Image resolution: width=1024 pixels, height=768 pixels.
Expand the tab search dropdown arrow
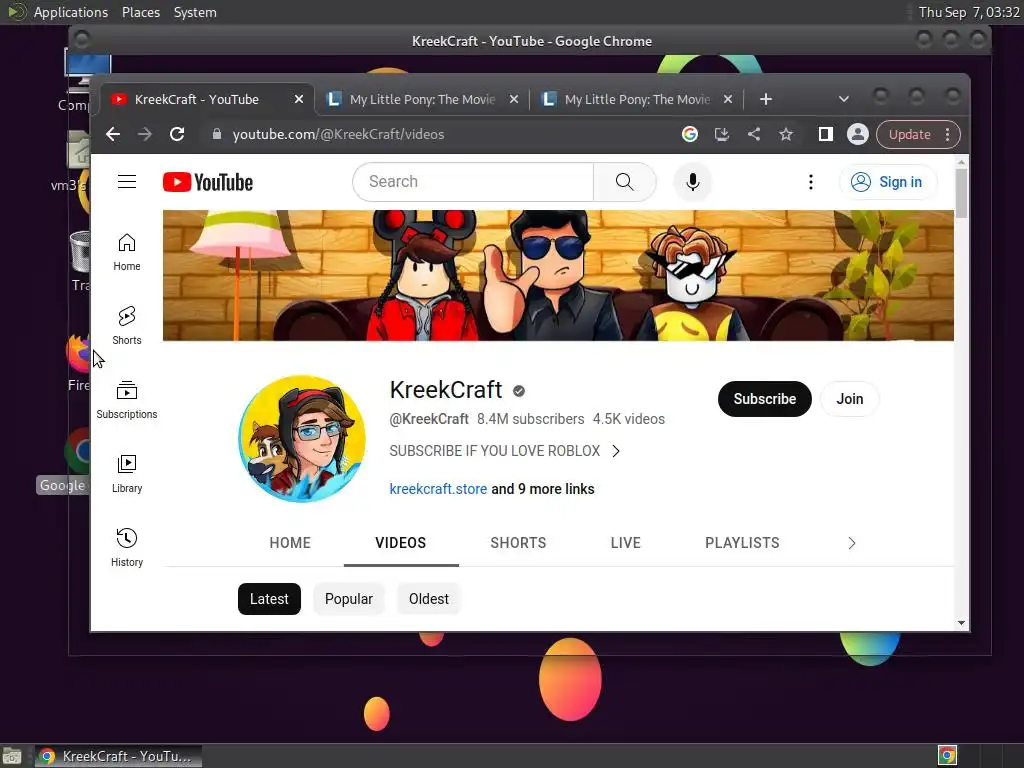point(844,99)
